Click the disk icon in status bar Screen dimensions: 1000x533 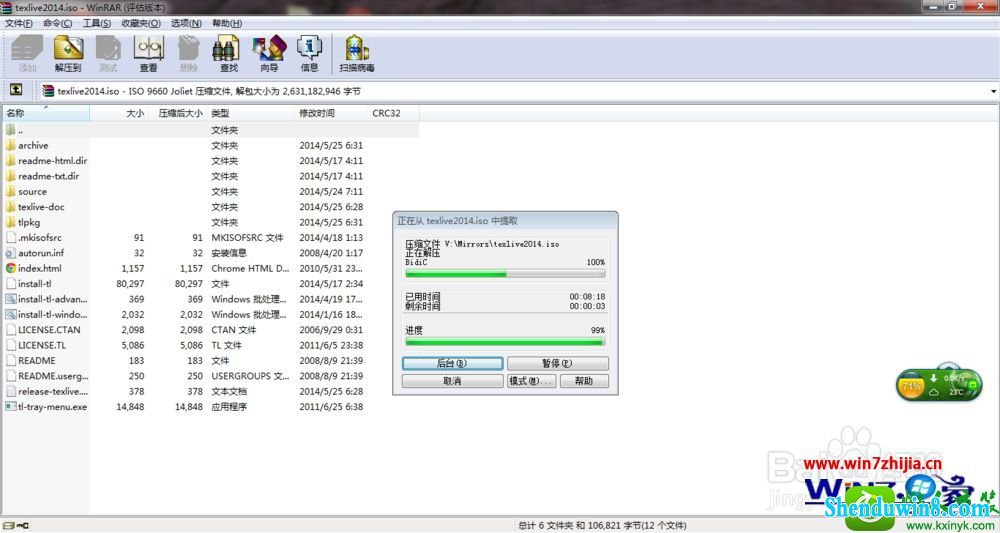pyautogui.click(x=9, y=525)
